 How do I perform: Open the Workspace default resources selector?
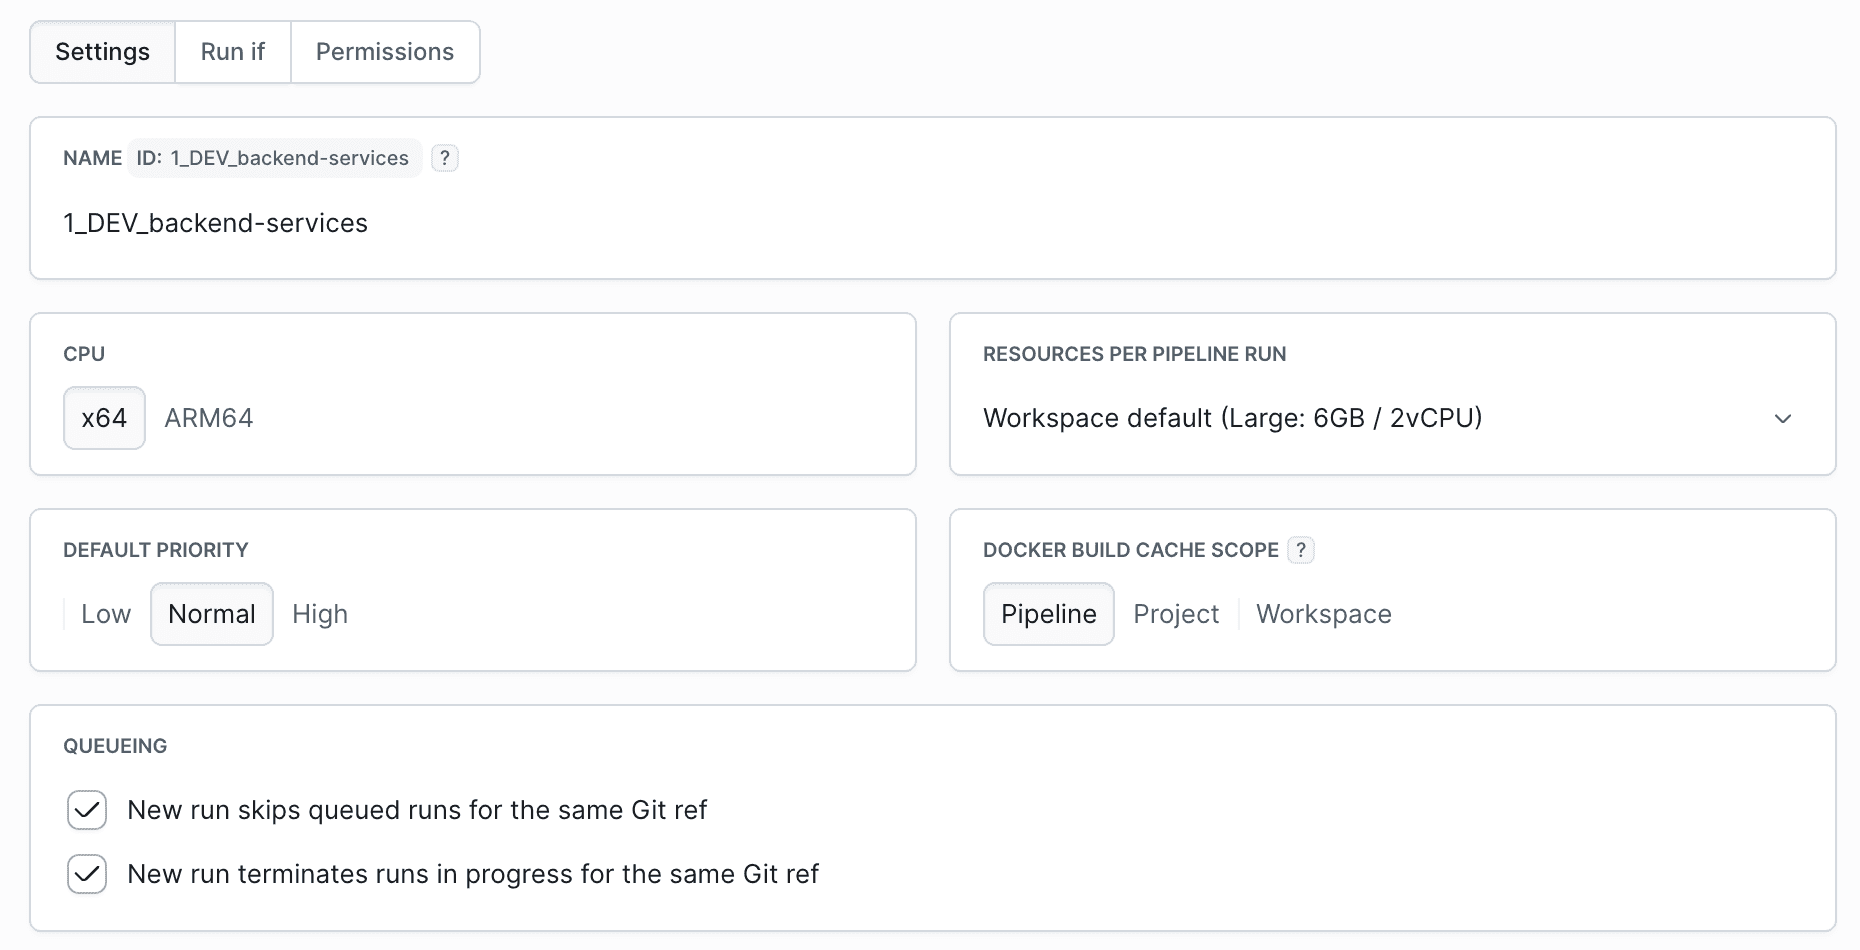coord(1232,418)
